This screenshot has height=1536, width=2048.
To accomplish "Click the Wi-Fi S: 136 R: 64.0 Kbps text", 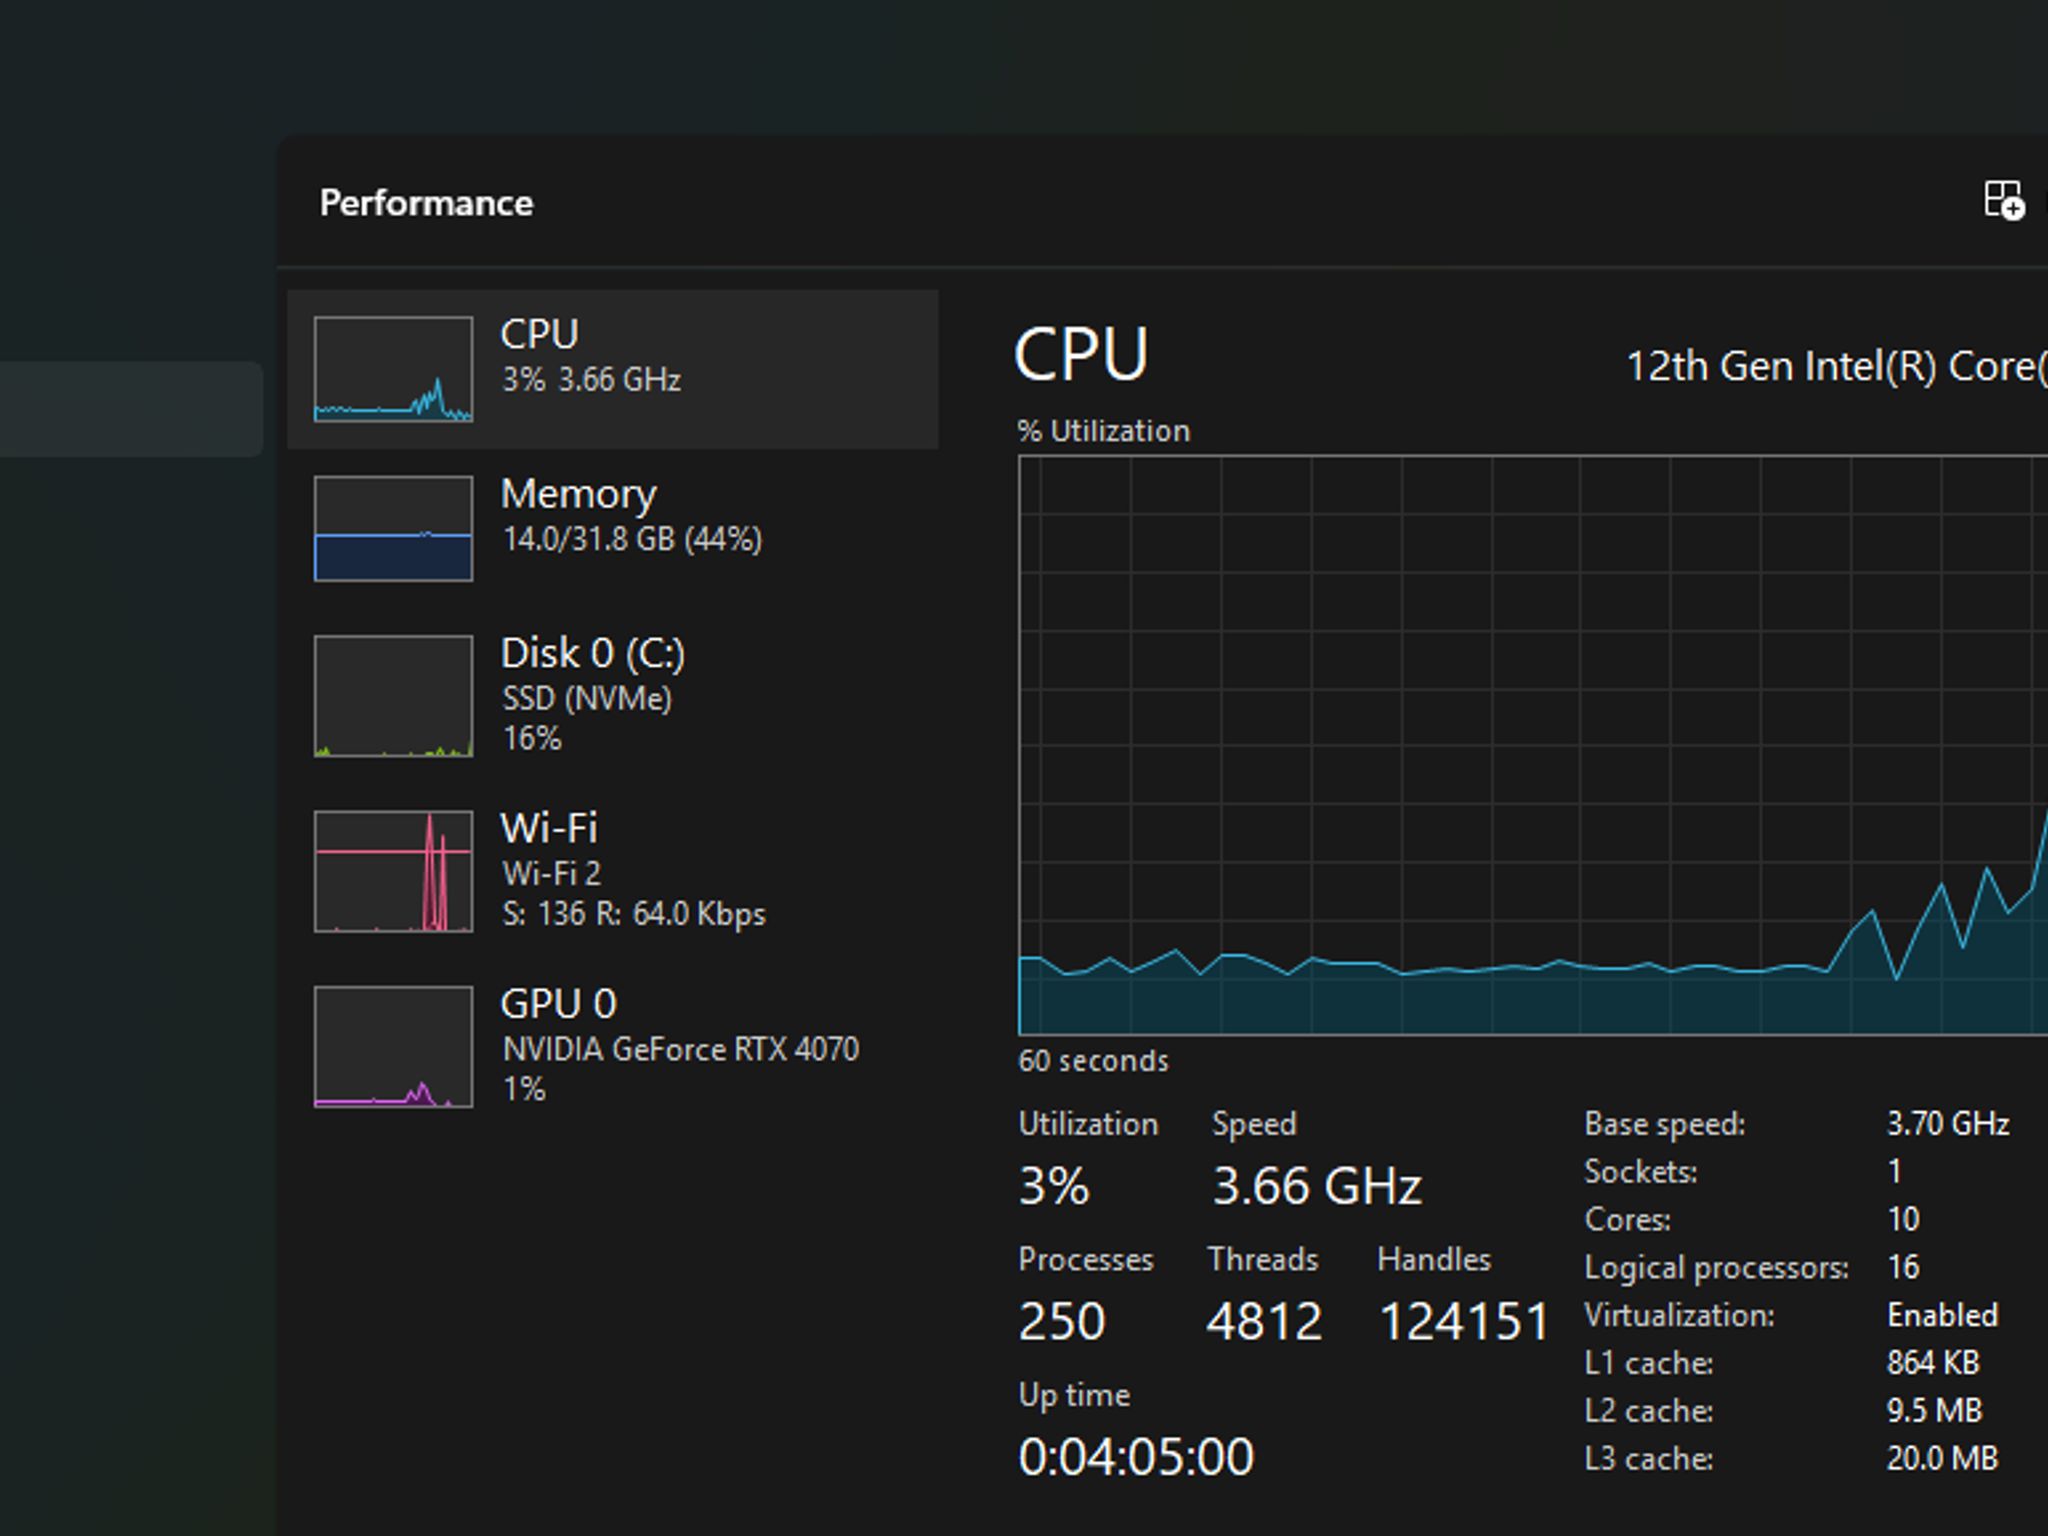I will (634, 914).
